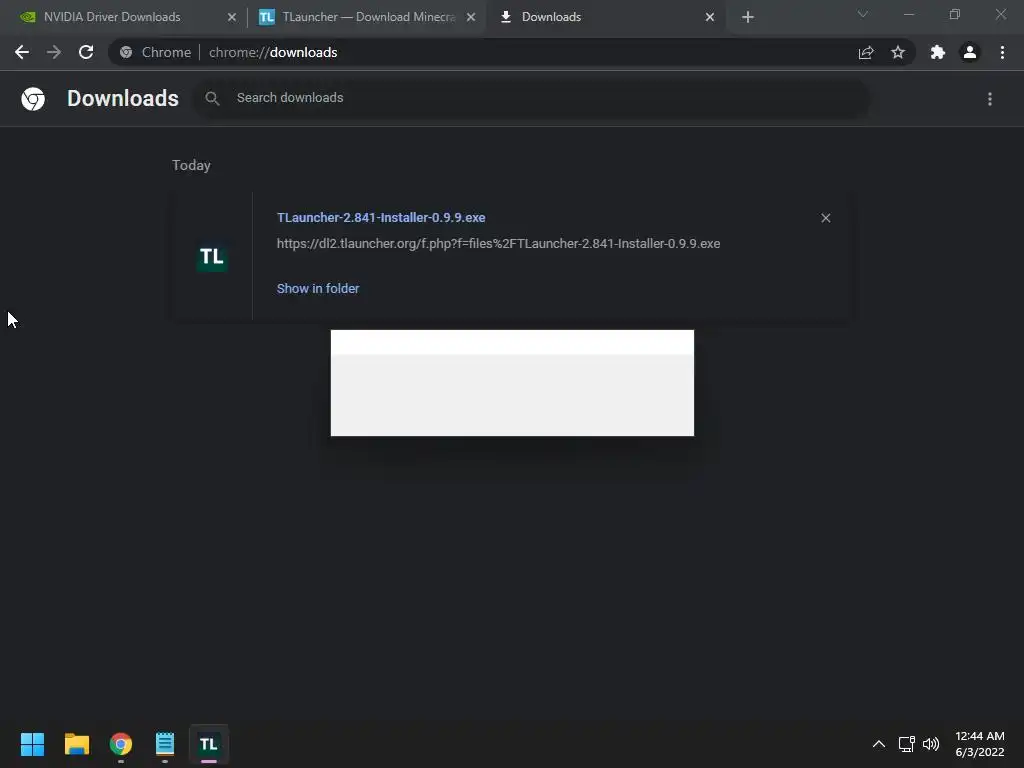The width and height of the screenshot is (1024, 768).
Task: Open the Extensions puzzle icon
Action: click(938, 52)
